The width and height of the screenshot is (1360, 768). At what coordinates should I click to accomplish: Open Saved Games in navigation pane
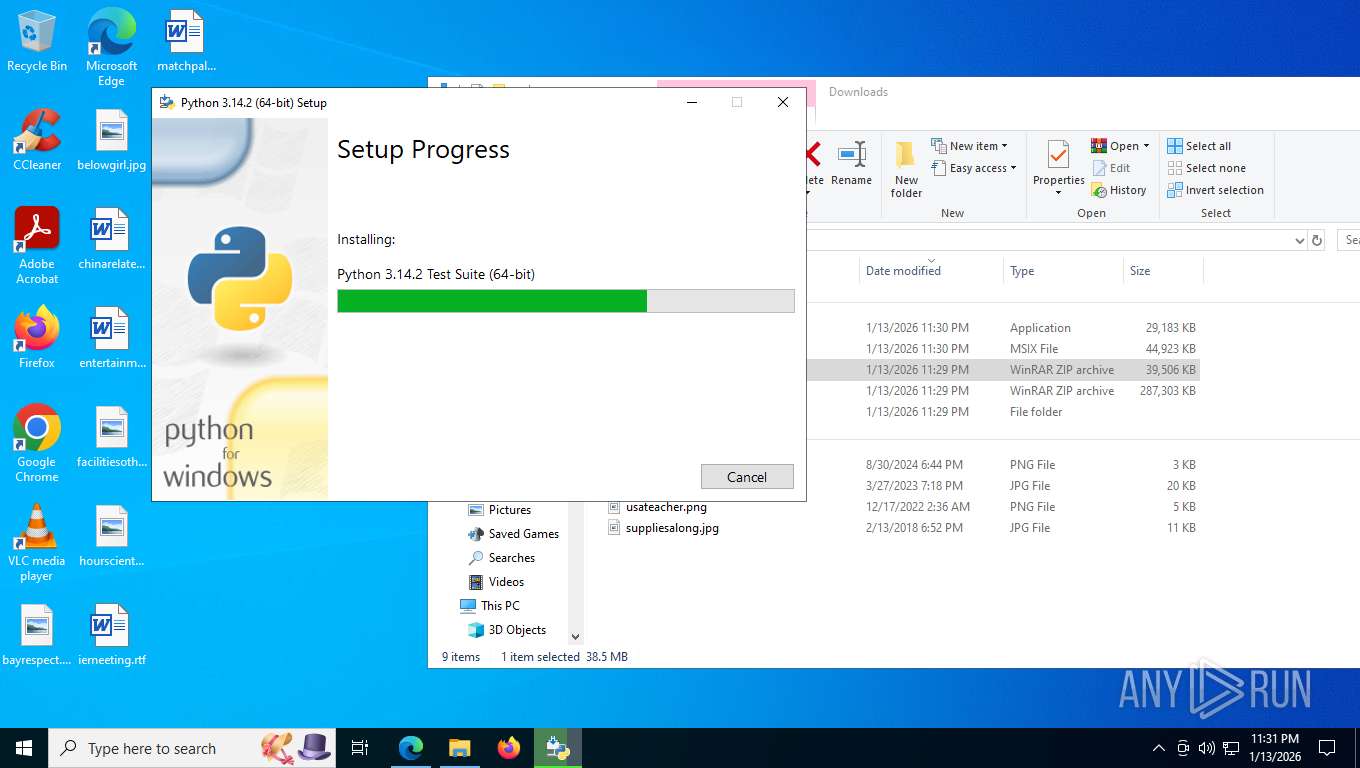(514, 534)
